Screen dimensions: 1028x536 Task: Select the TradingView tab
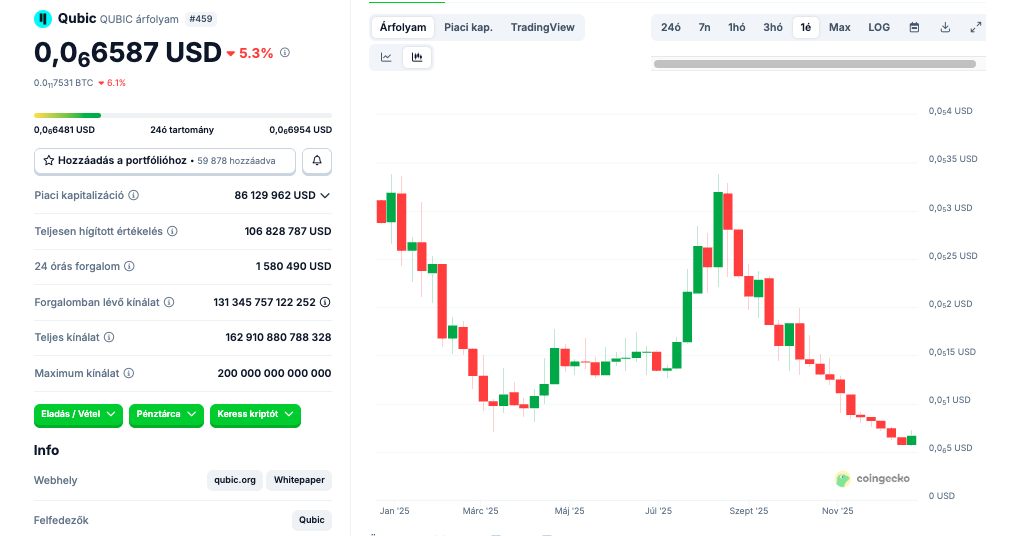tap(542, 28)
